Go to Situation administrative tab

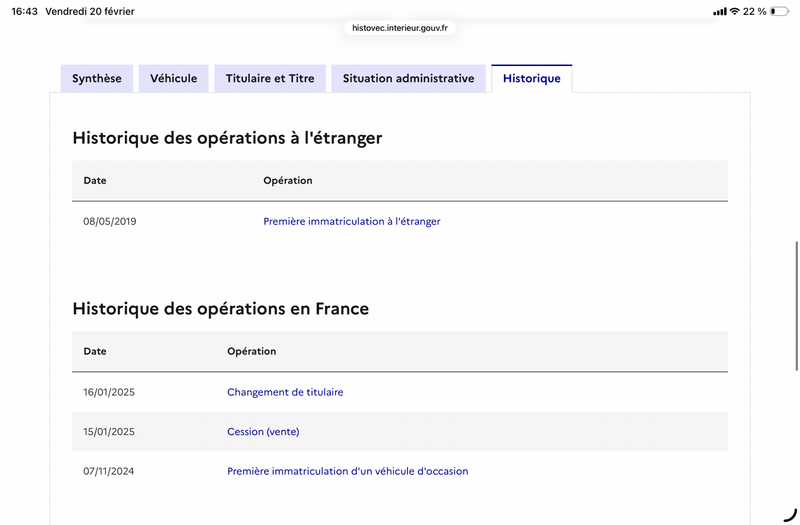[x=408, y=79]
